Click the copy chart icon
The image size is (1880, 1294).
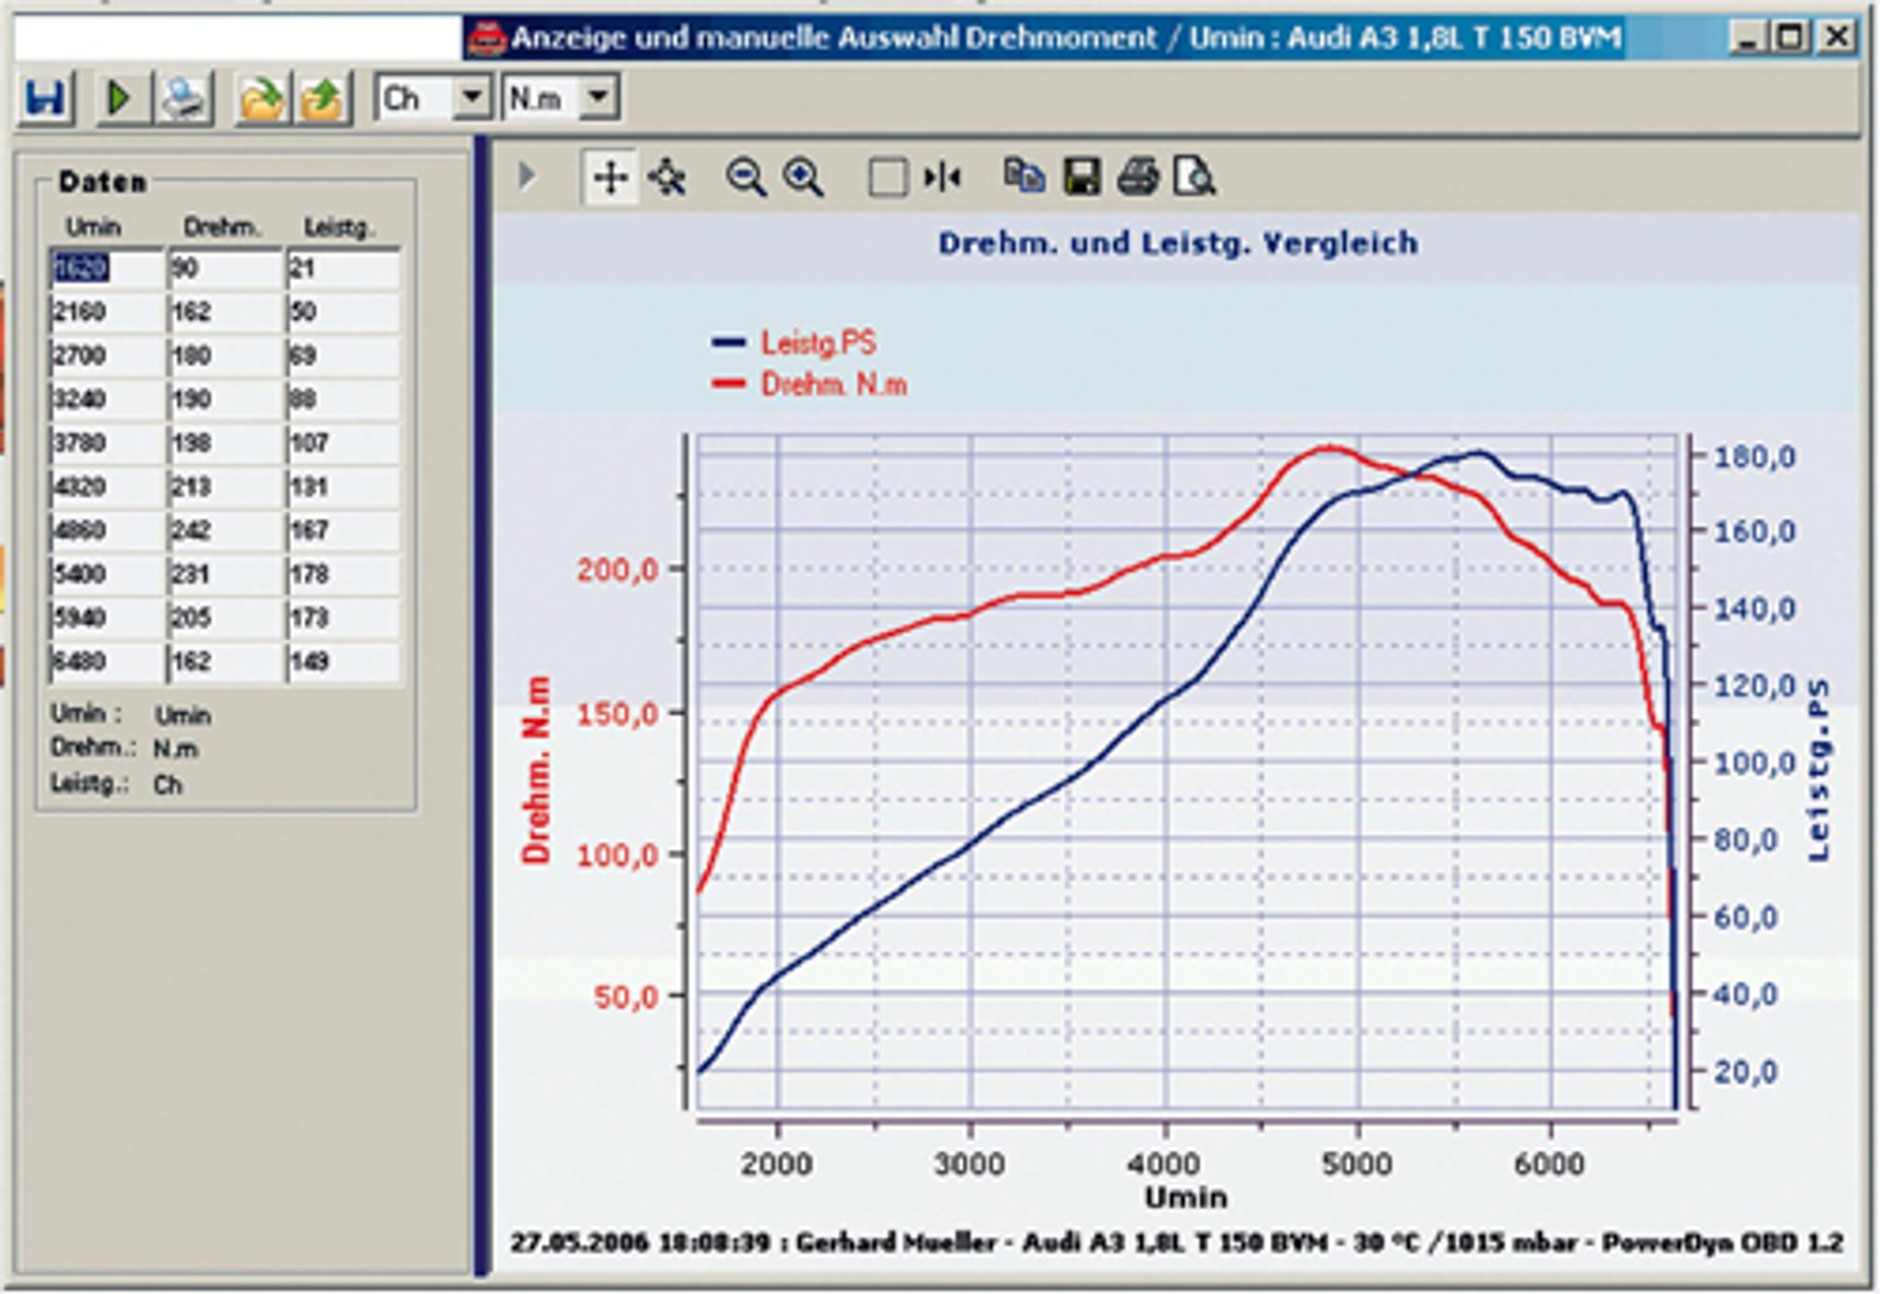1024,177
